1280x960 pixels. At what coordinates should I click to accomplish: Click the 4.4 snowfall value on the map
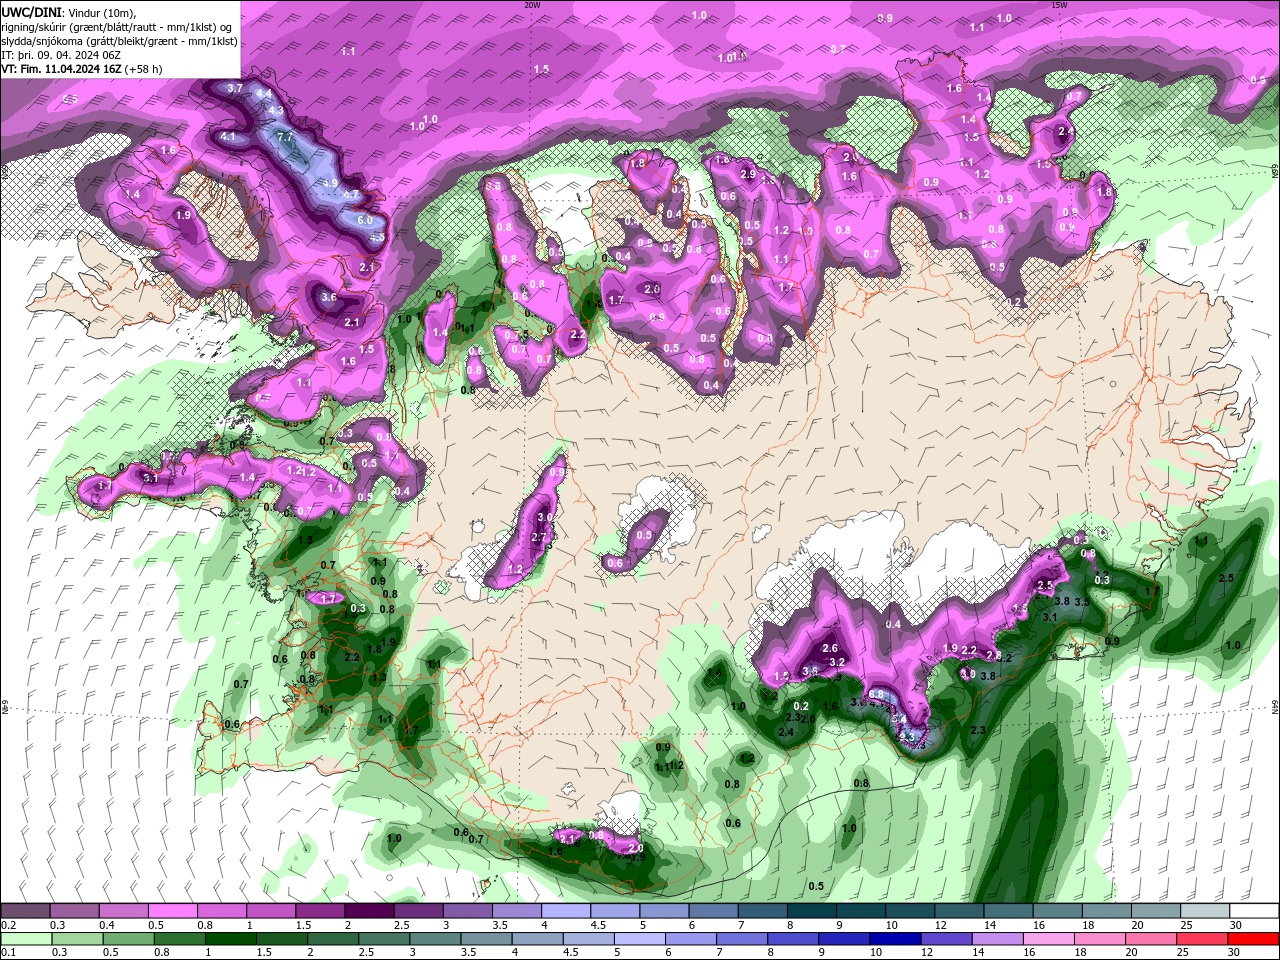pos(265,93)
